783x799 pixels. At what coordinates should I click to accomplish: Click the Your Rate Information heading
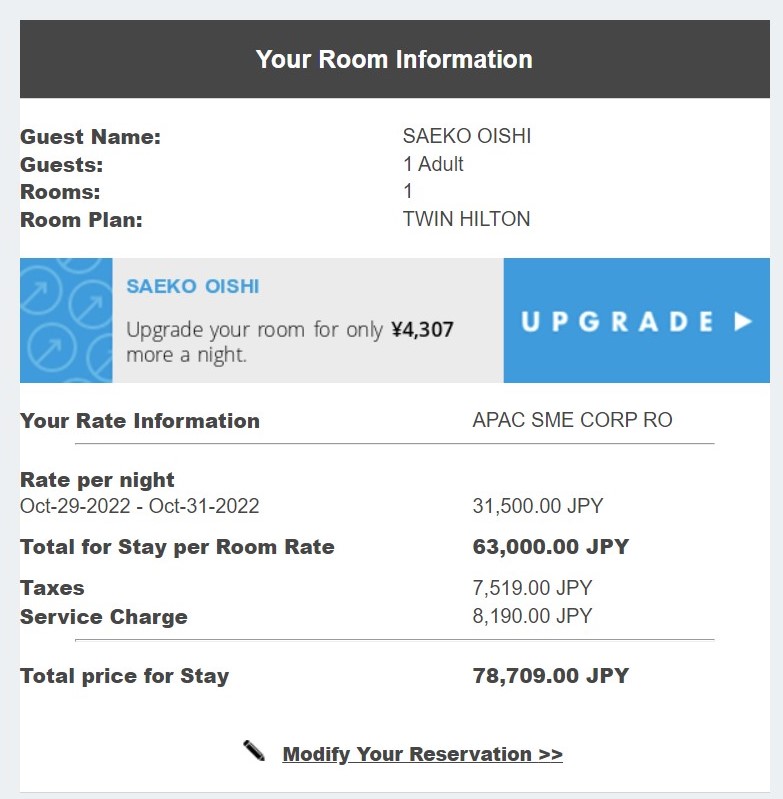140,421
